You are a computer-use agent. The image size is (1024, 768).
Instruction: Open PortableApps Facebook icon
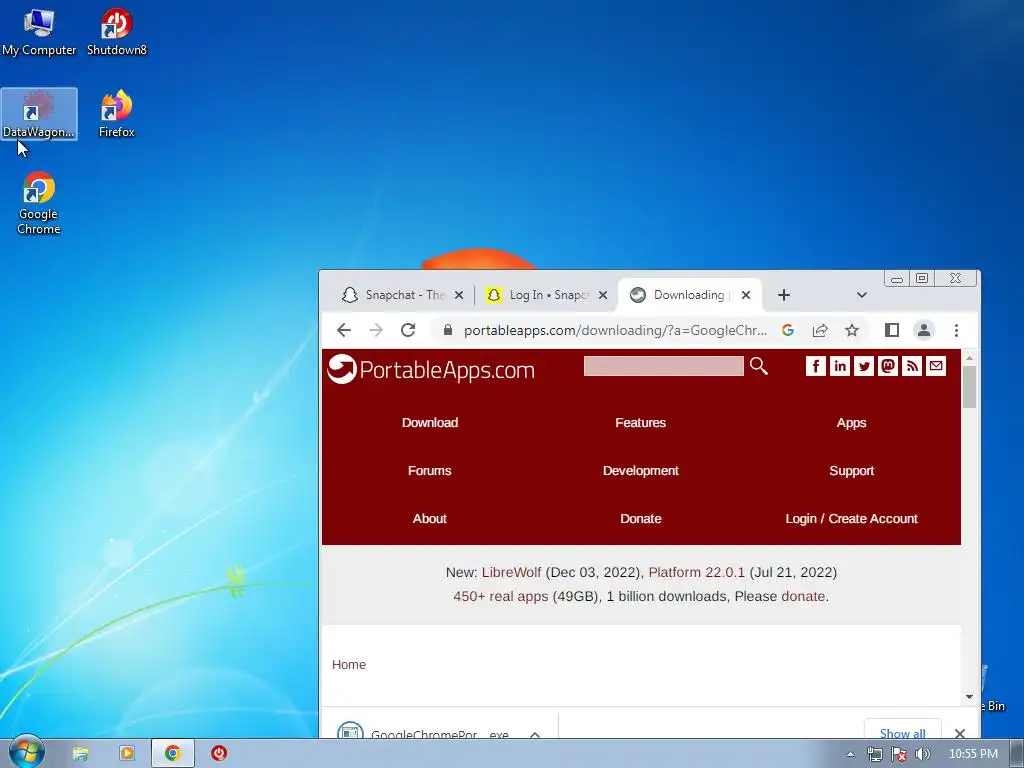(816, 366)
